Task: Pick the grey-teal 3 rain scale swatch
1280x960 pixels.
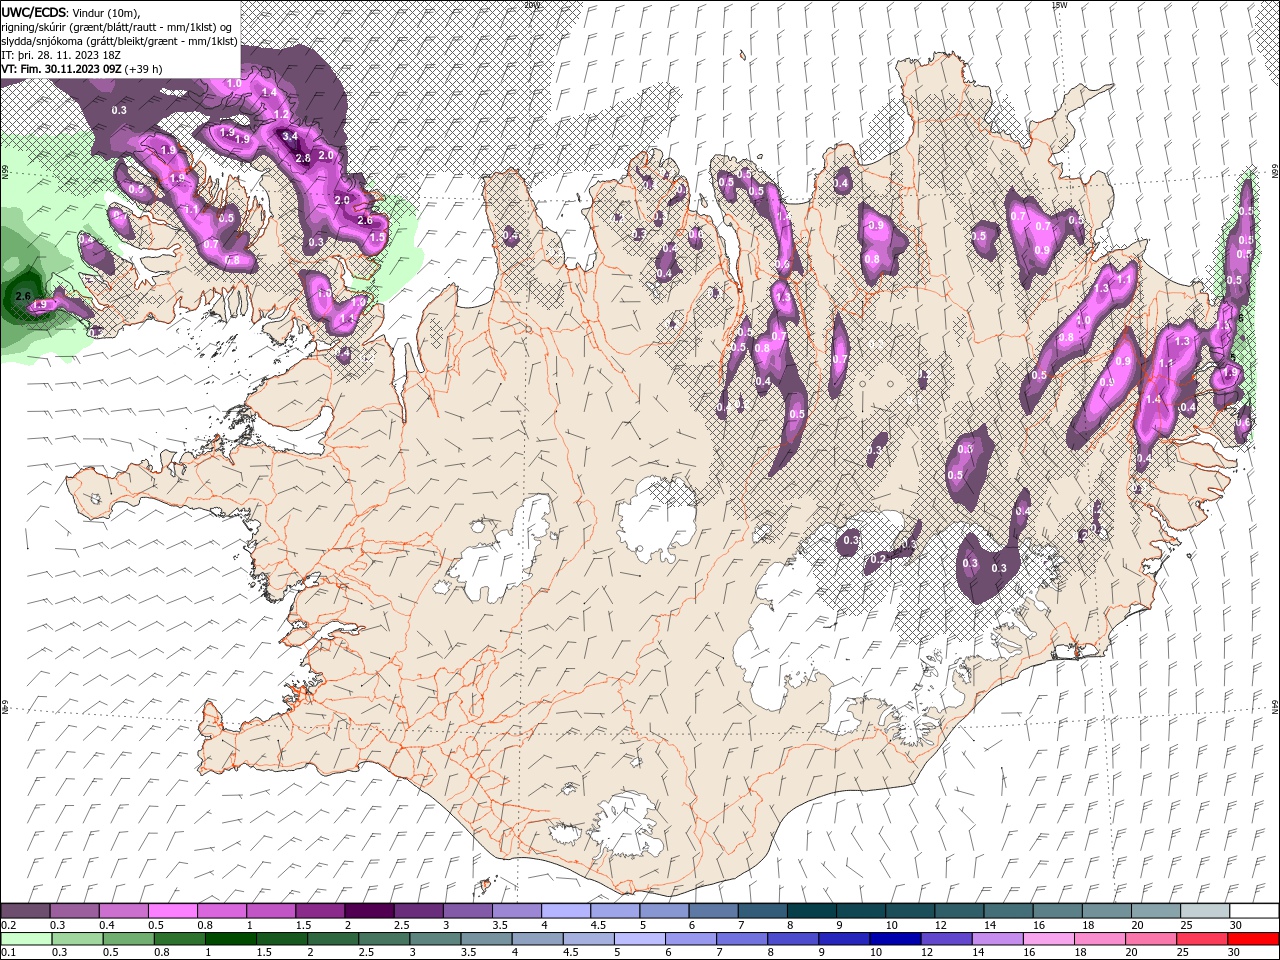Action: [435, 939]
